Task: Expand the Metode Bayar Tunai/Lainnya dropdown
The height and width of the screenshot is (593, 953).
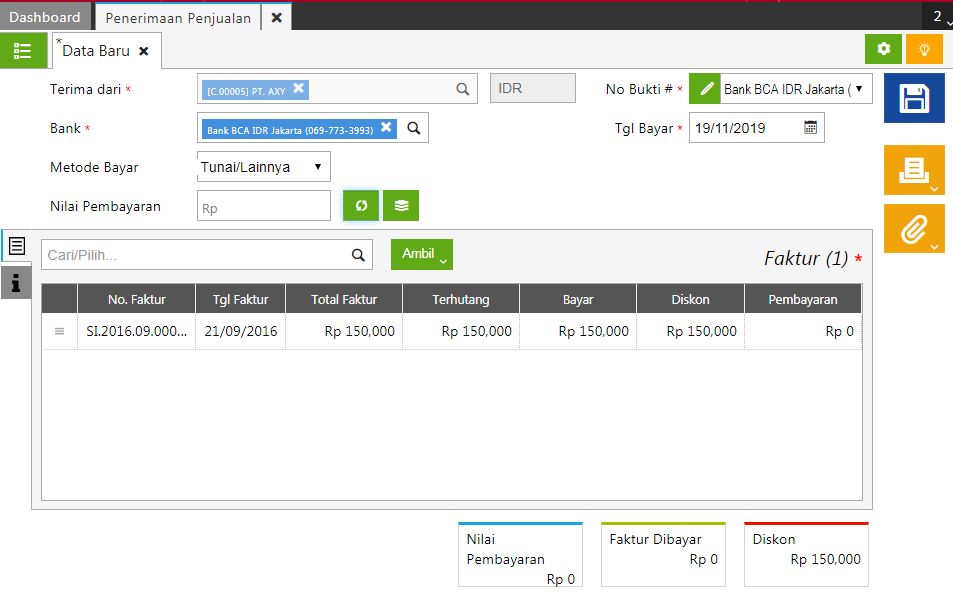Action: click(264, 167)
